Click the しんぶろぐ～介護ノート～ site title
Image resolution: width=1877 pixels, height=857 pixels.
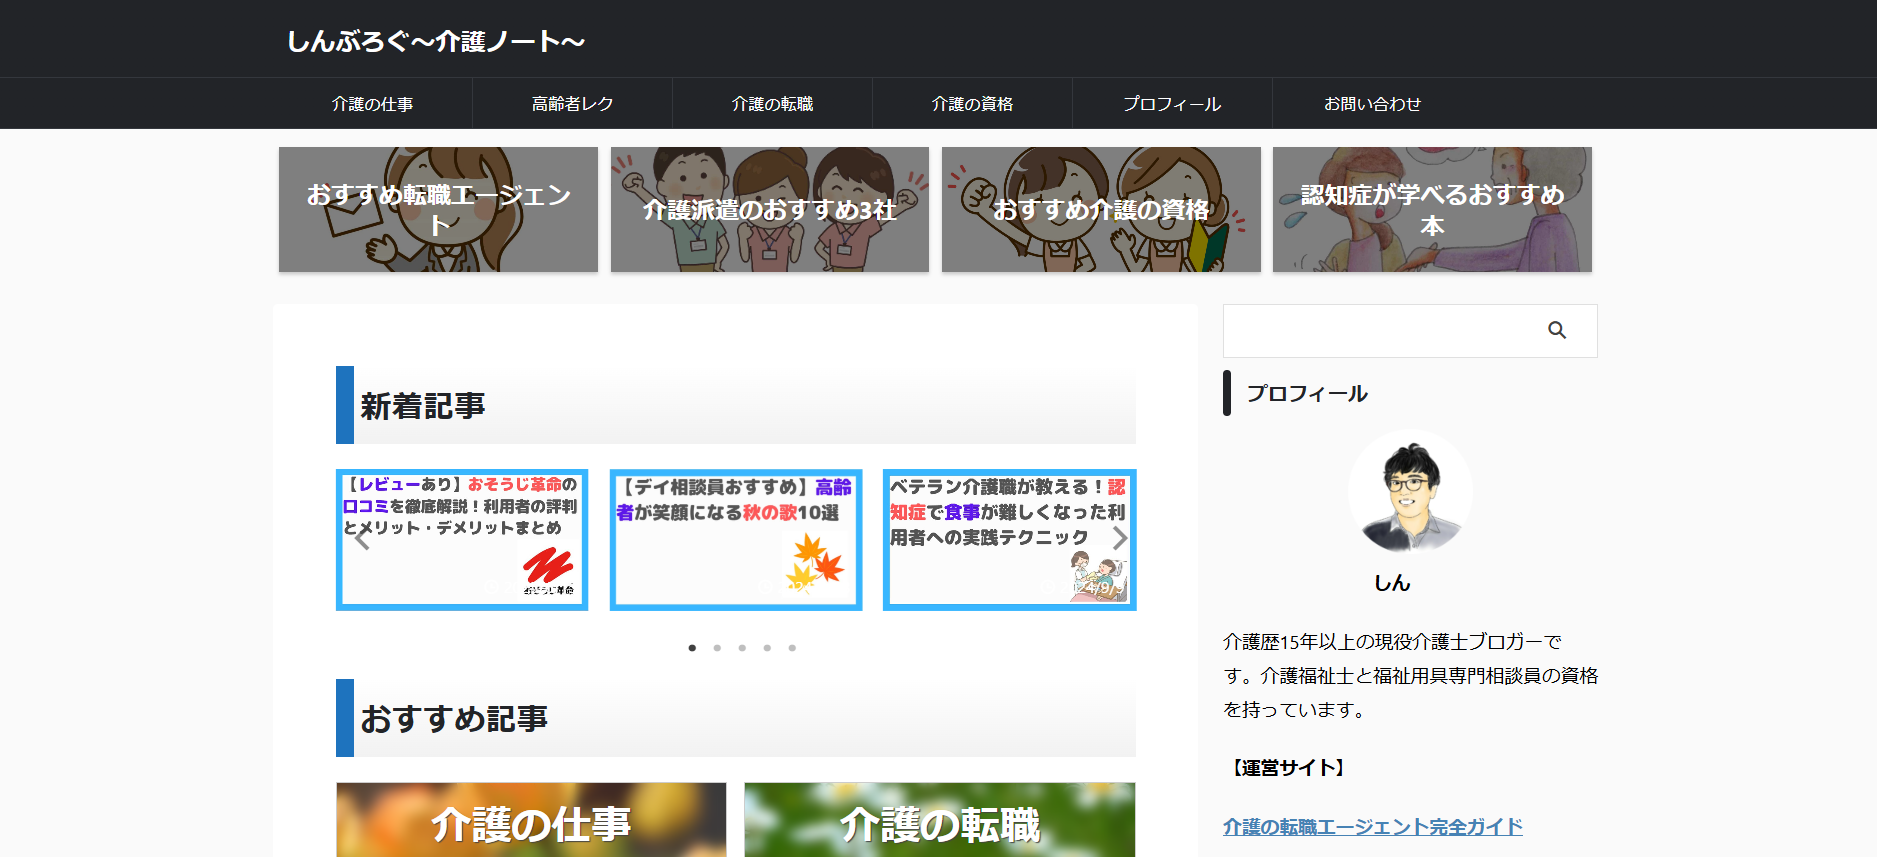pyautogui.click(x=435, y=41)
